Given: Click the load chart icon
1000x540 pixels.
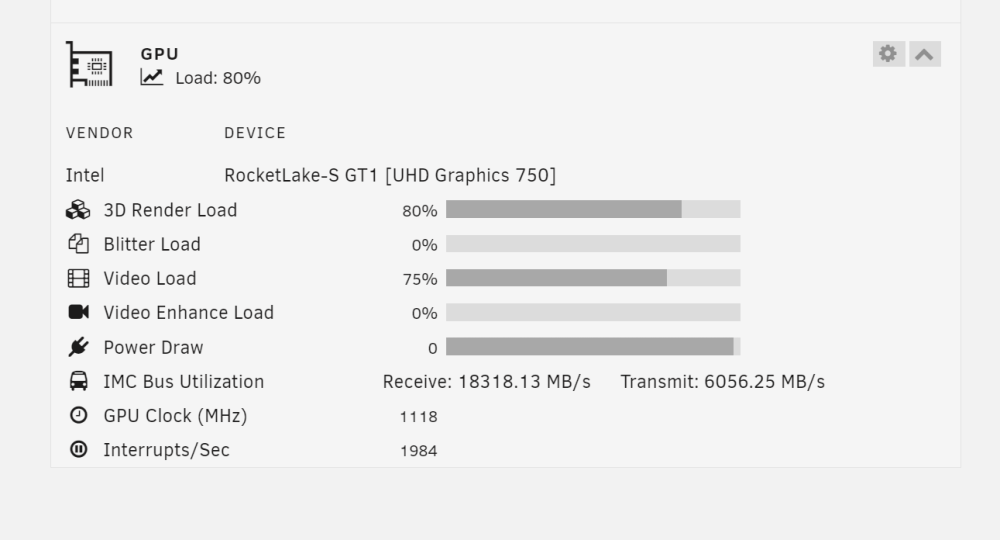Looking at the screenshot, I should coord(152,77).
